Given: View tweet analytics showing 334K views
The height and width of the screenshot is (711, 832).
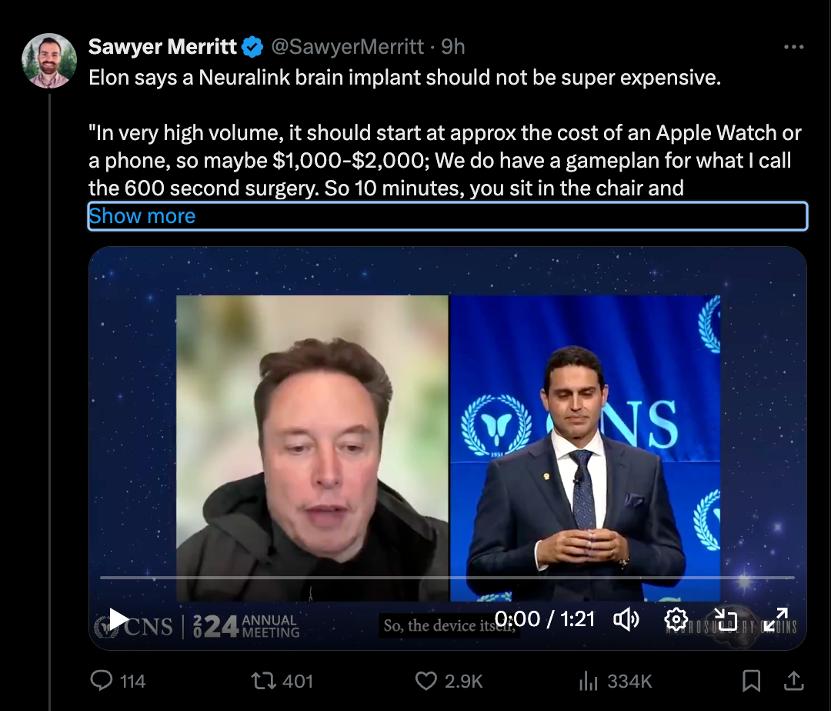Looking at the screenshot, I should [x=588, y=681].
